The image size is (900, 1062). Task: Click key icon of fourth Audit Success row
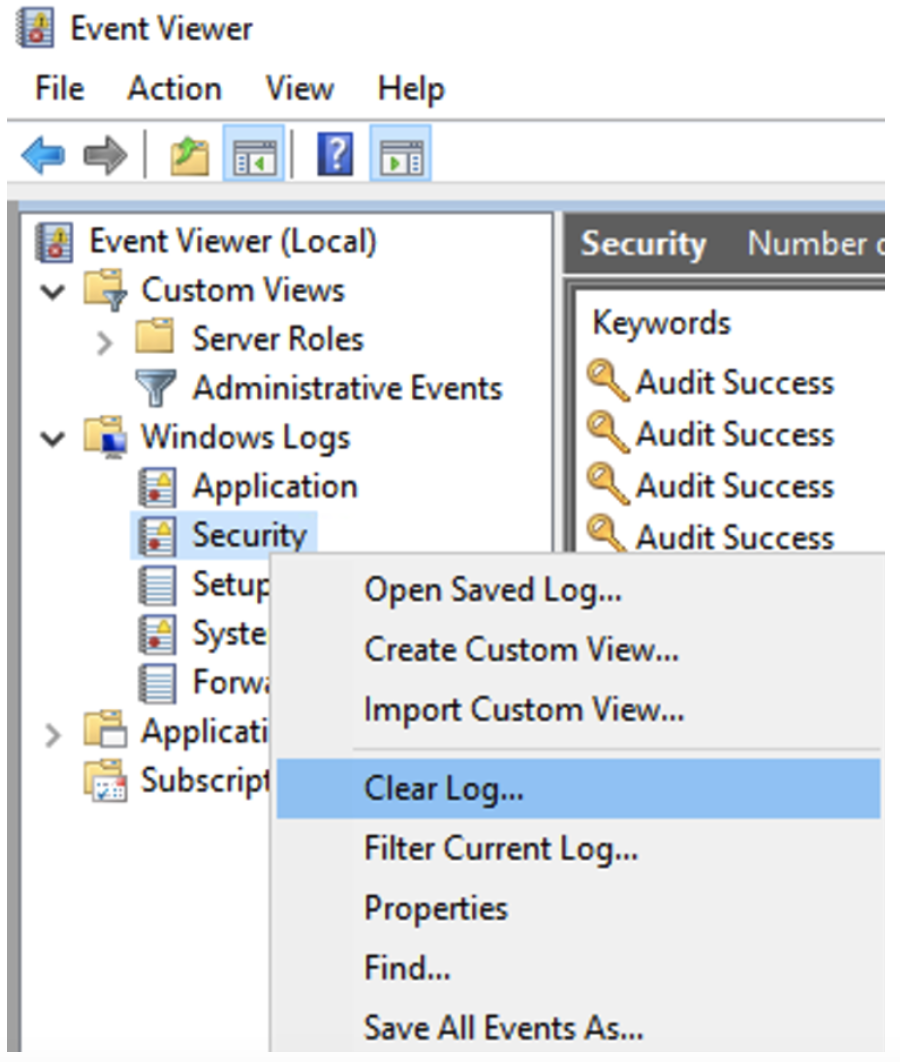click(x=607, y=533)
